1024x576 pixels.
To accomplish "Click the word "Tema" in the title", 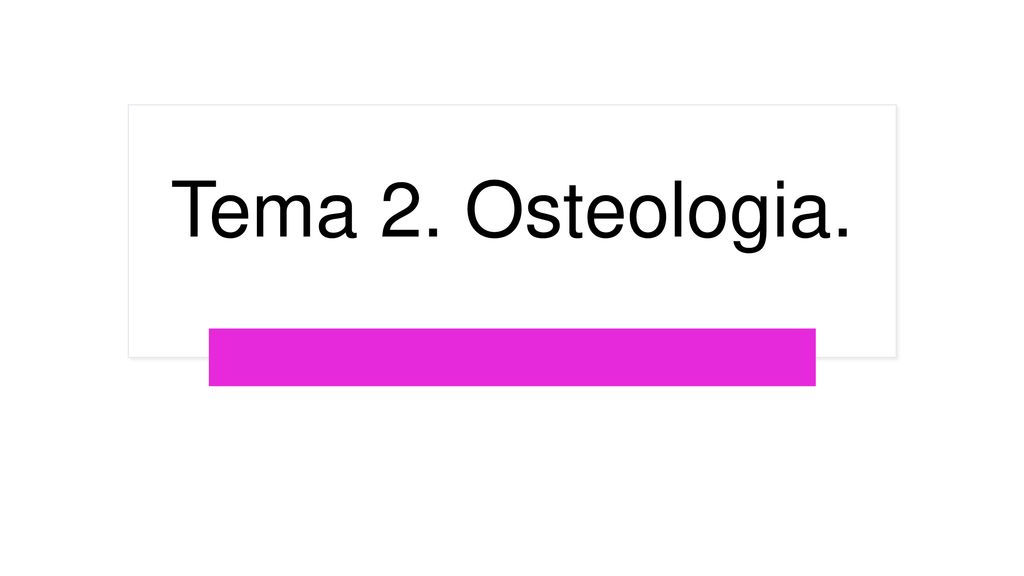I will tap(264, 210).
